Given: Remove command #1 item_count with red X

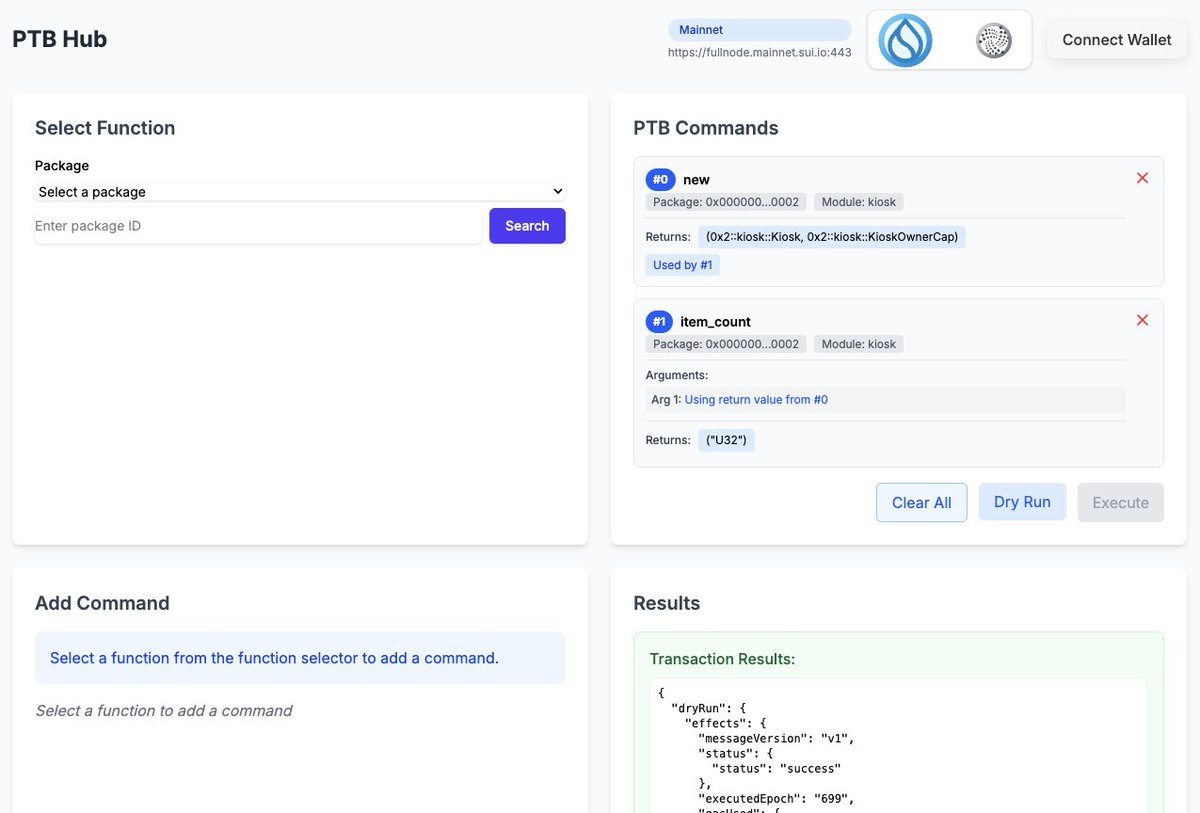Looking at the screenshot, I should pyautogui.click(x=1142, y=320).
